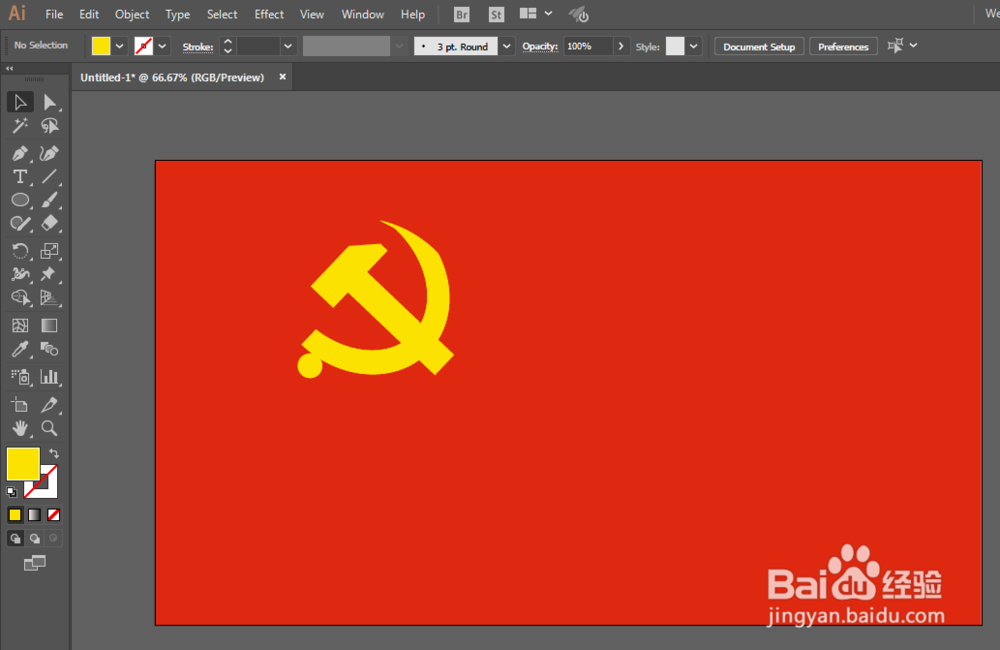Select the Selection tool (black arrow)

pyautogui.click(x=20, y=102)
